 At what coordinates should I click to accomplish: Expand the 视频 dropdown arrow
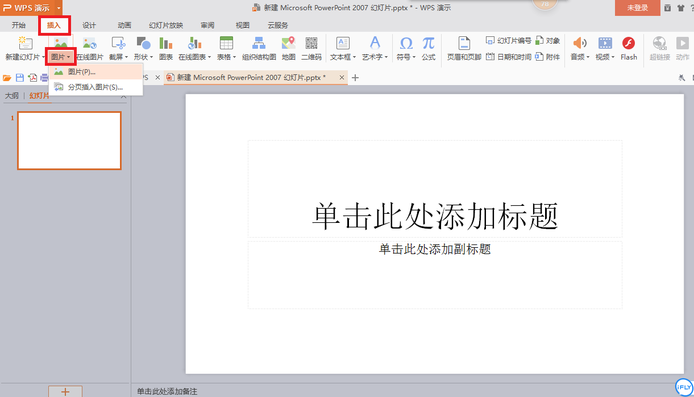click(x=613, y=57)
